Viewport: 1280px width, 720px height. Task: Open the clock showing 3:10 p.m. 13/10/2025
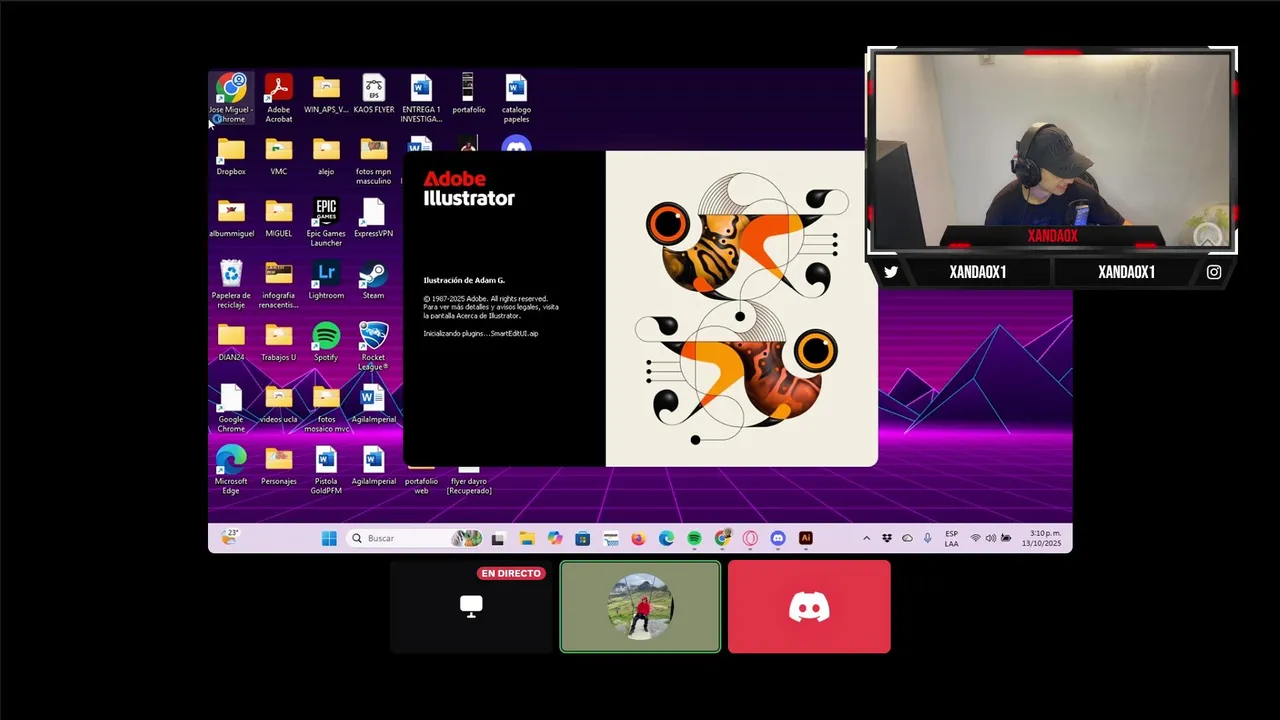point(1042,538)
